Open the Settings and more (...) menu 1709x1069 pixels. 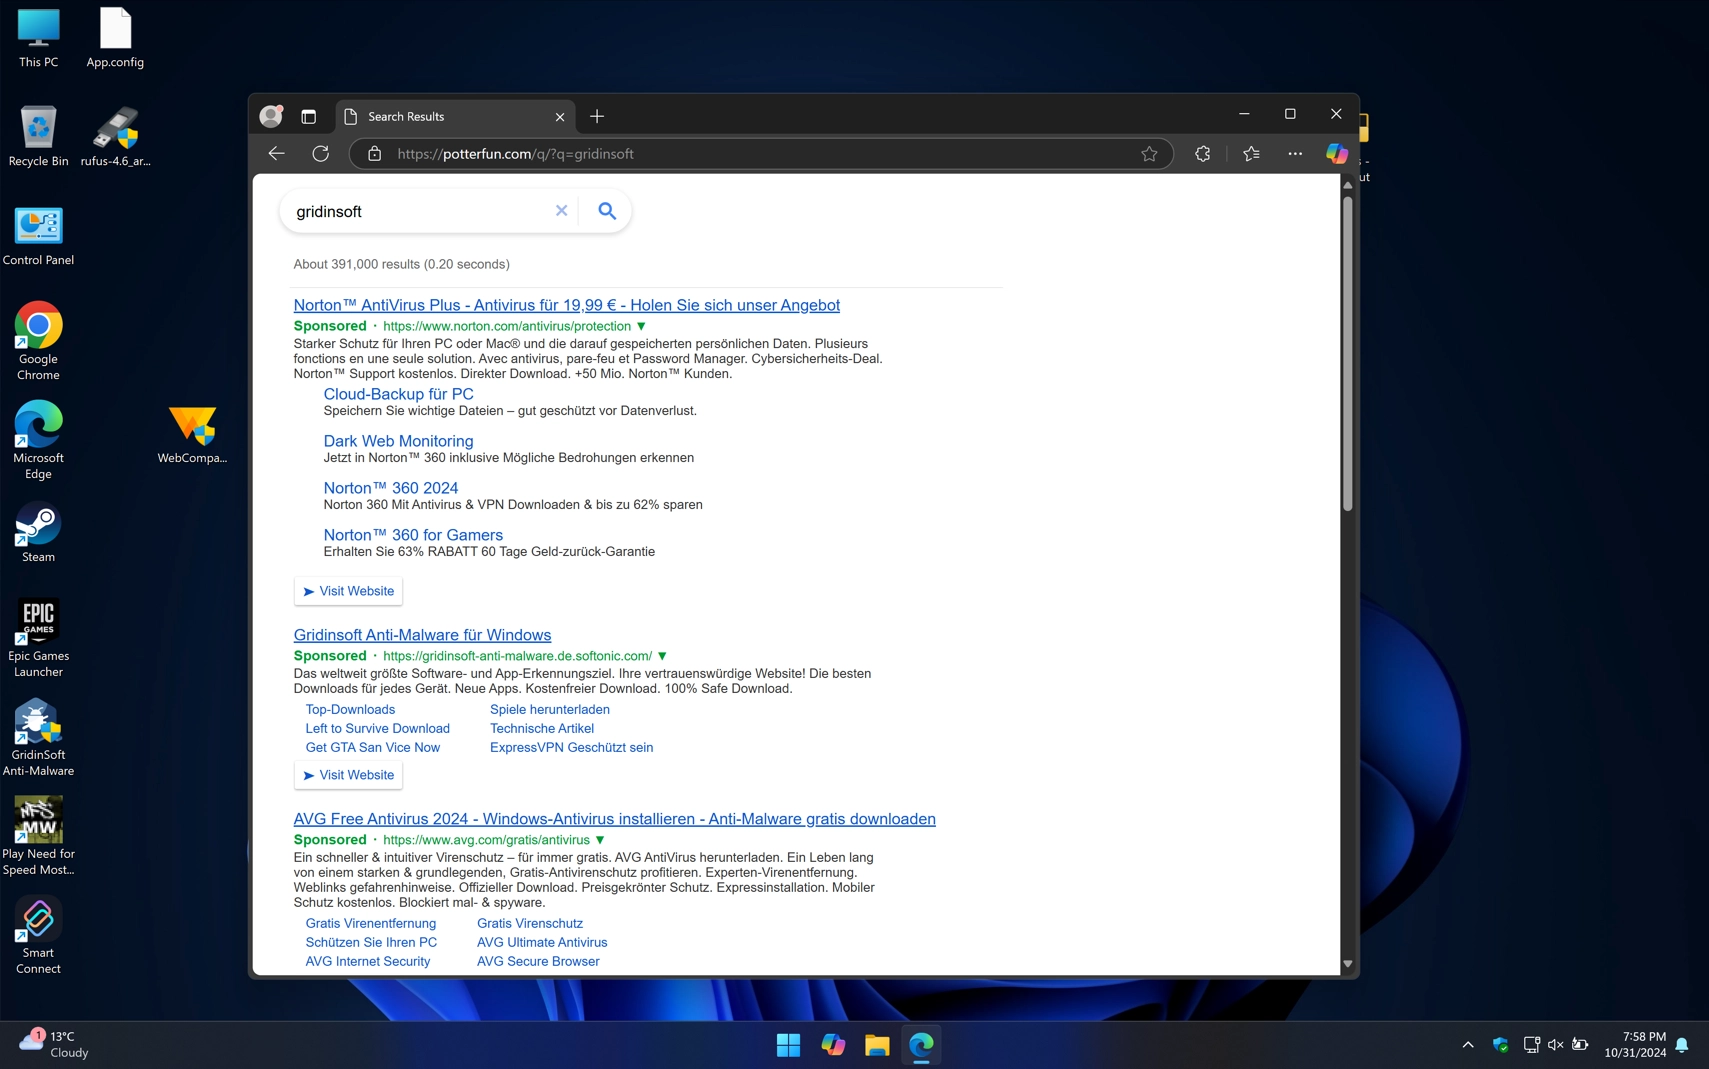(x=1293, y=153)
